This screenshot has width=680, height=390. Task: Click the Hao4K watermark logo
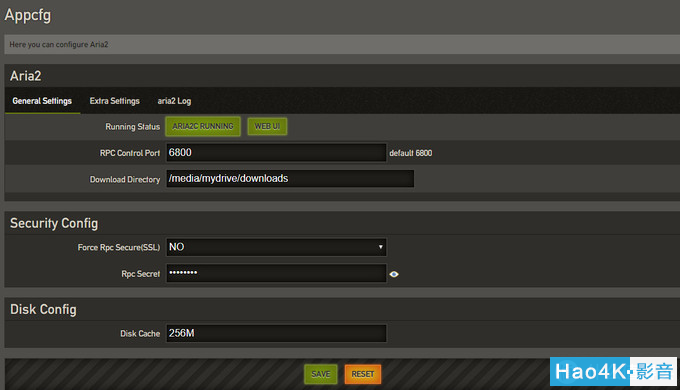point(613,371)
